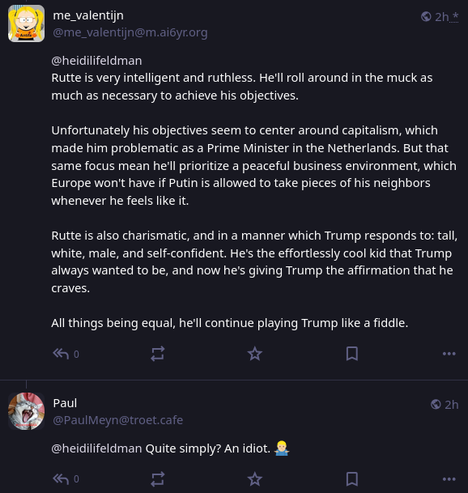Open more options menu on Paul's post

click(449, 479)
